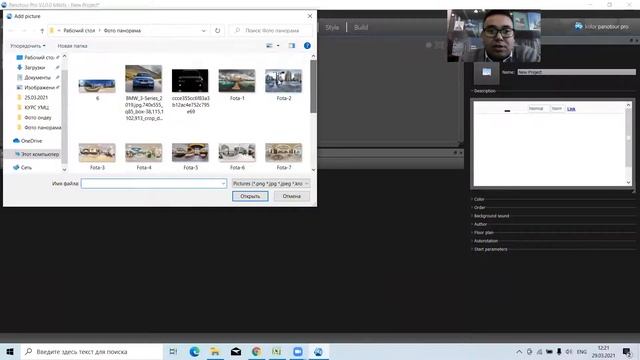Open the Normal style dropdown in description editor
This screenshot has width=640, height=360.
point(537,109)
